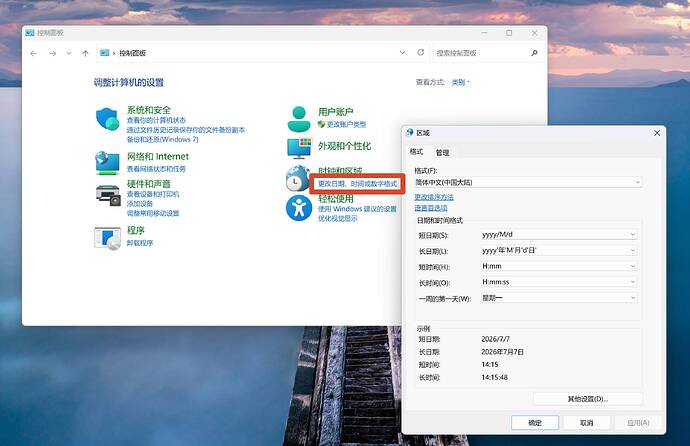Open the 优化视觉显示 link

[338, 219]
